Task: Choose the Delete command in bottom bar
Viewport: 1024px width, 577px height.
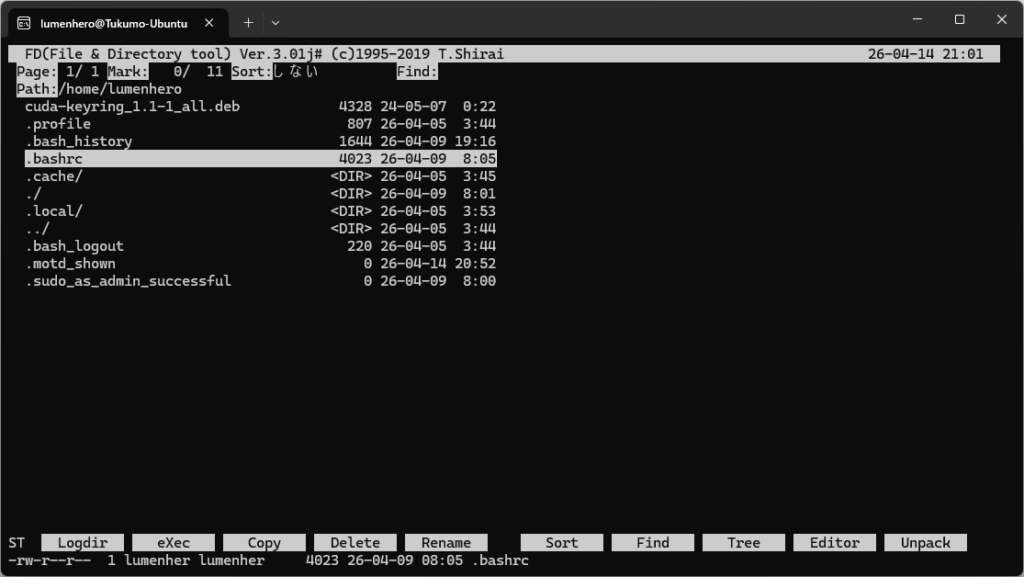Action: (355, 543)
